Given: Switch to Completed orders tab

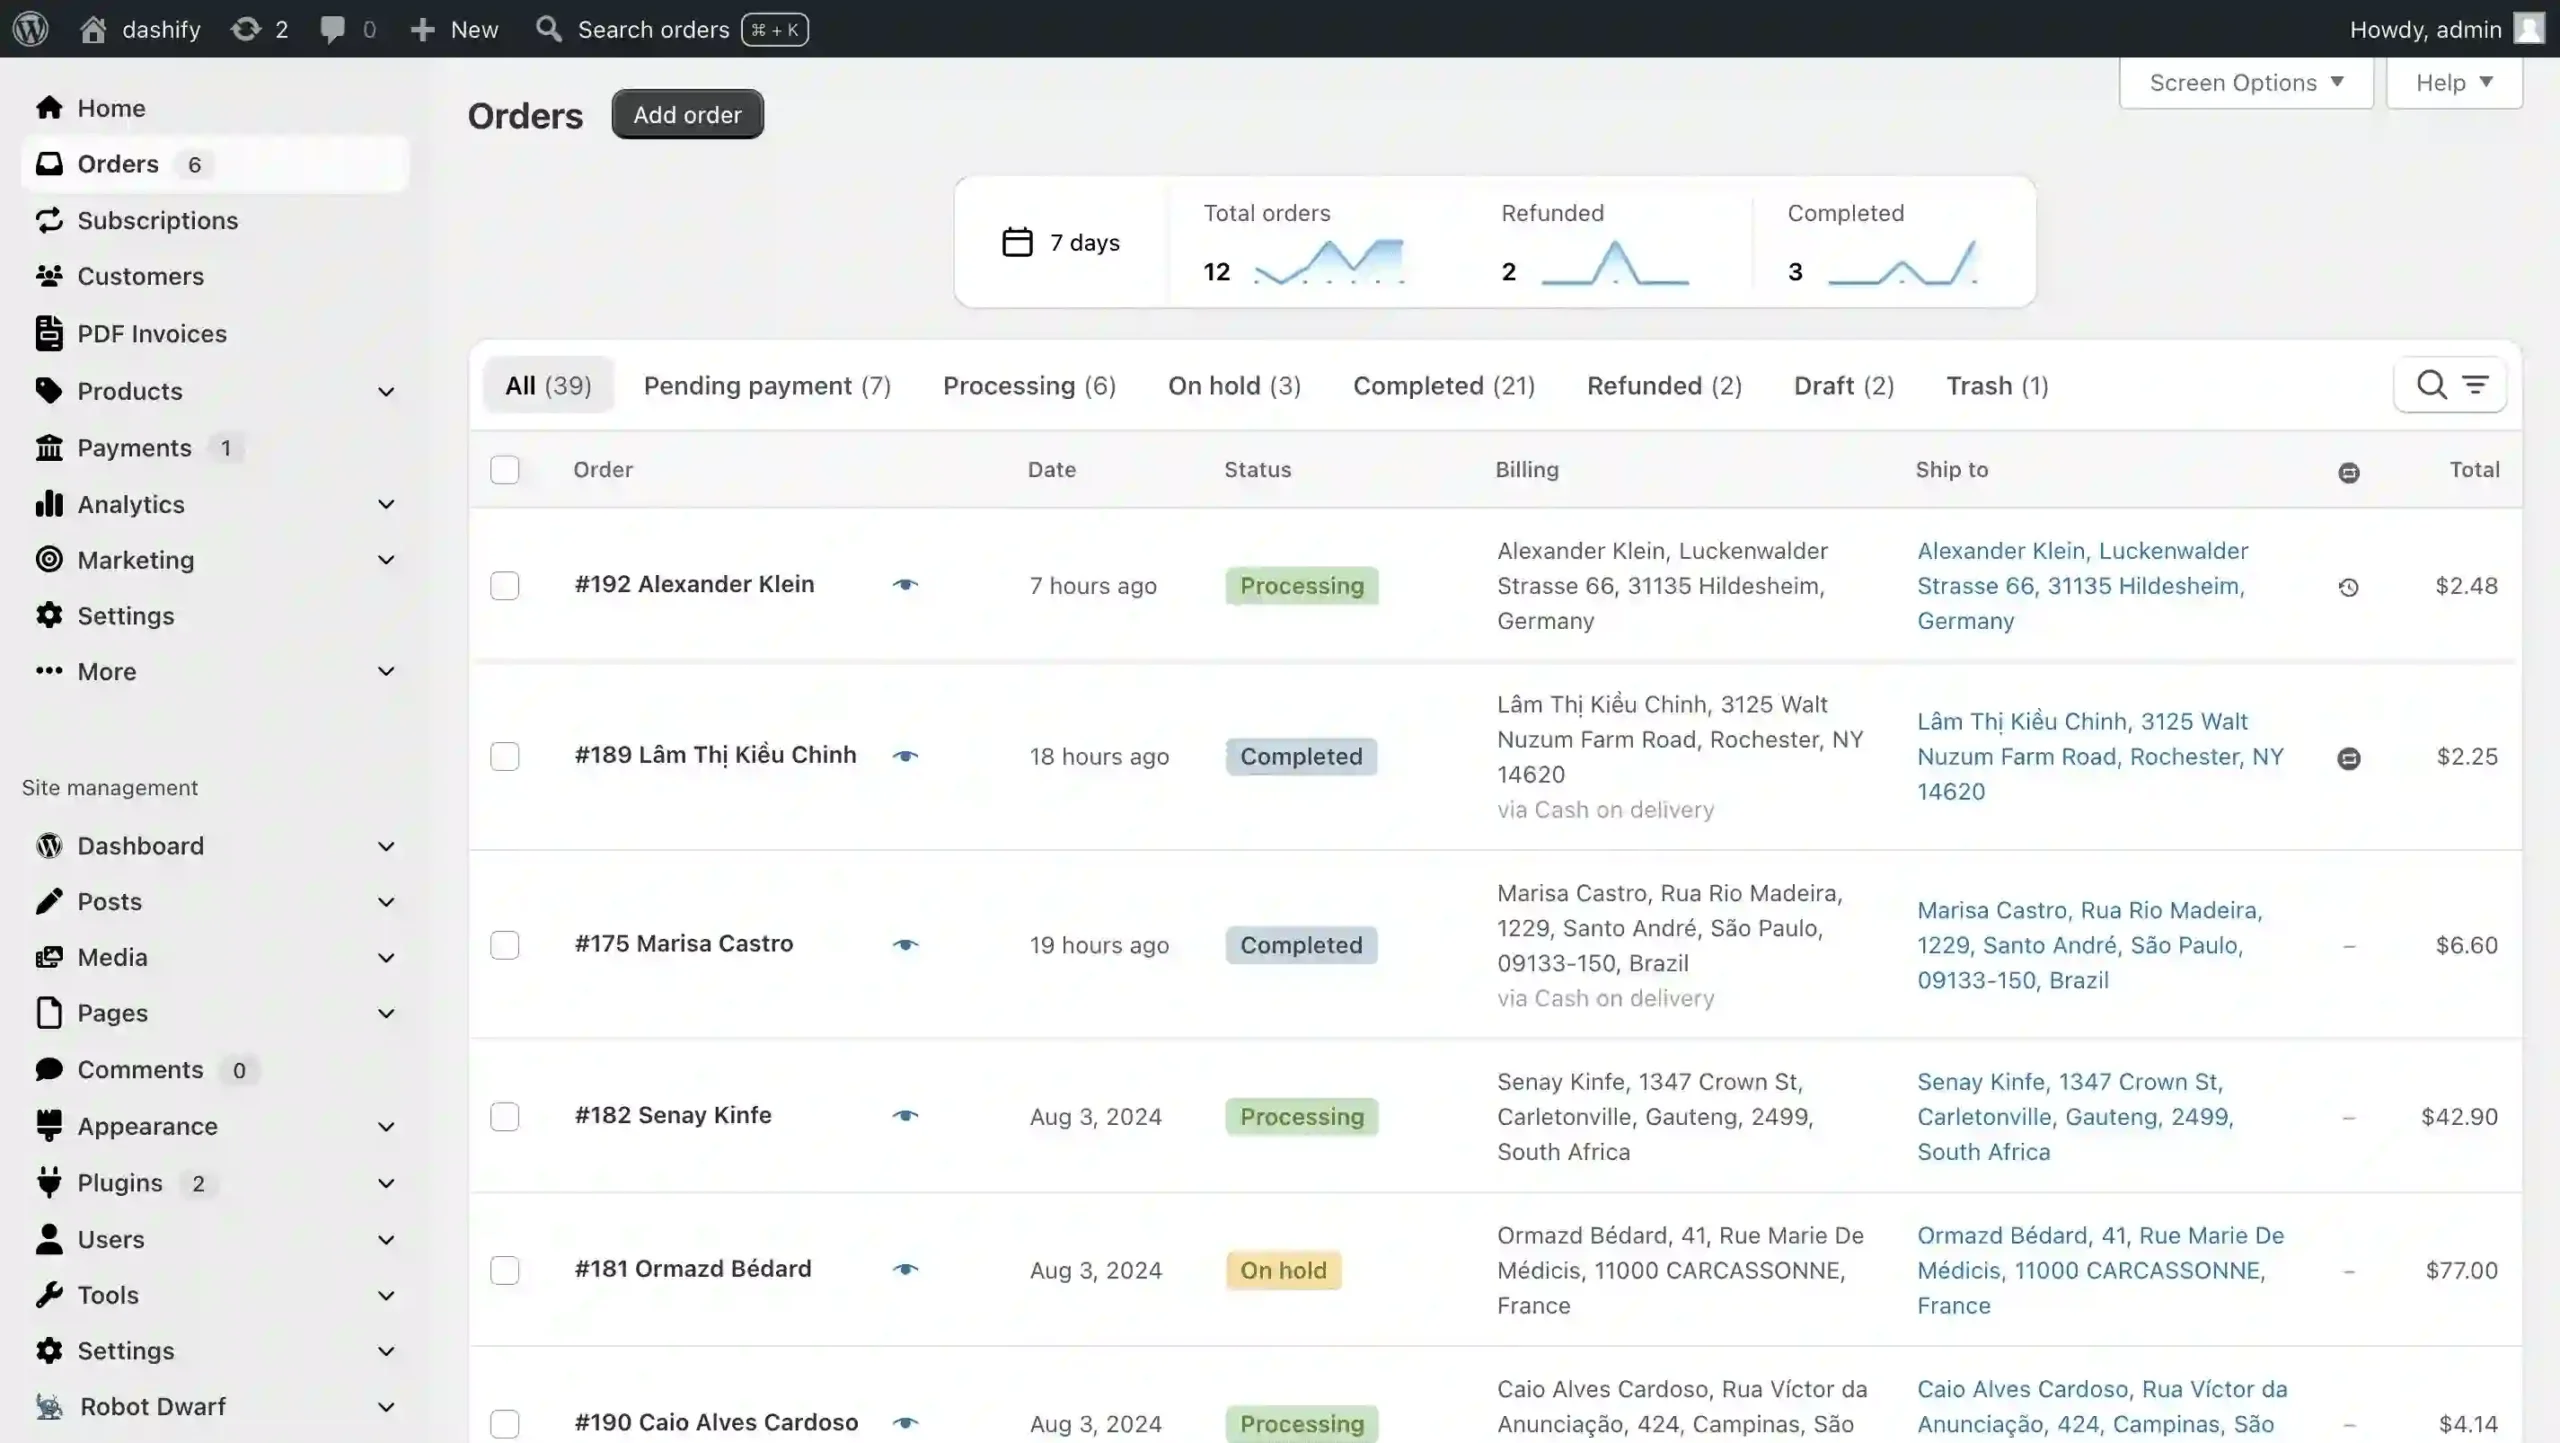Looking at the screenshot, I should tap(1444, 385).
